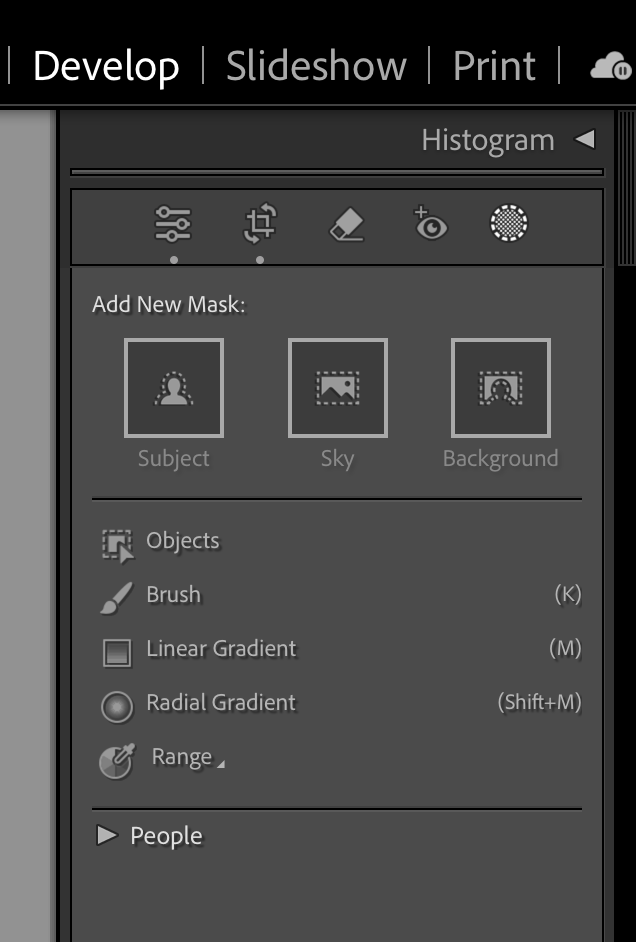Select the Red Eye correction tool

tap(430, 223)
